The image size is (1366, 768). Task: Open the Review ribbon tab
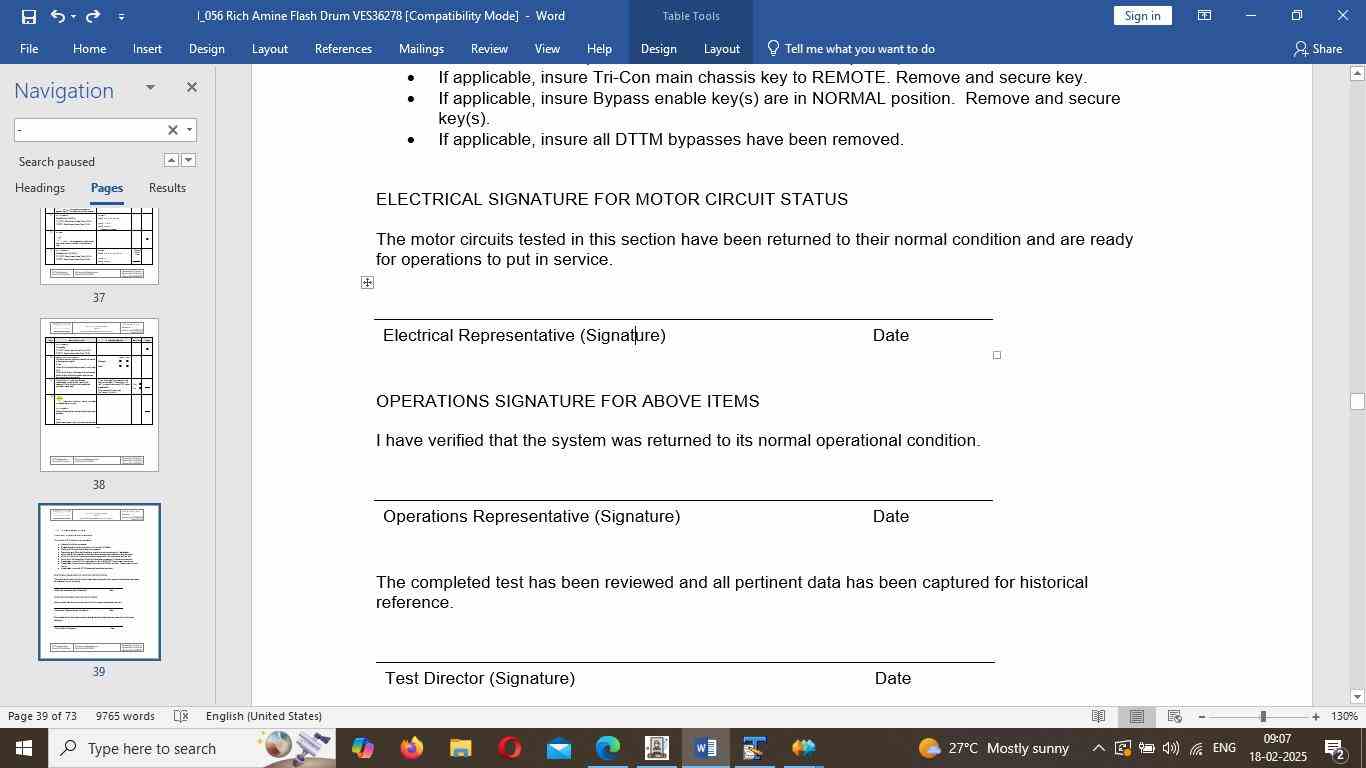point(489,48)
